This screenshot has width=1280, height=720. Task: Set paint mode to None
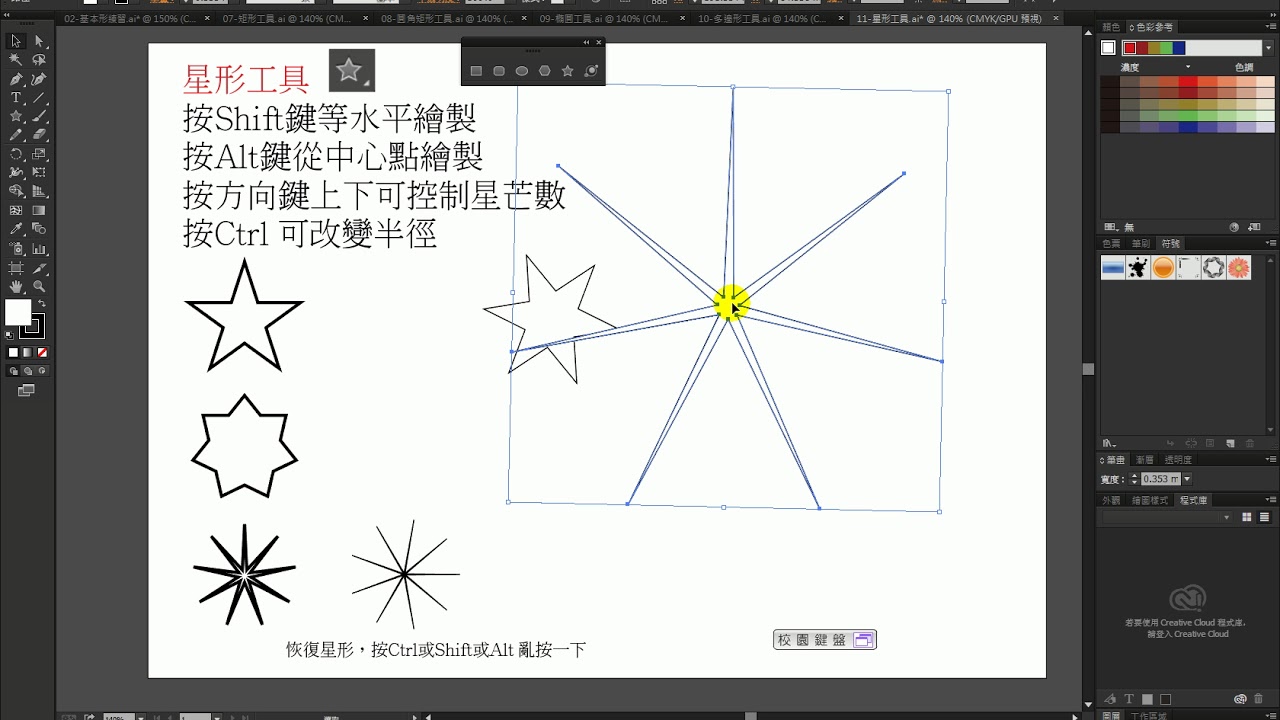(x=42, y=352)
